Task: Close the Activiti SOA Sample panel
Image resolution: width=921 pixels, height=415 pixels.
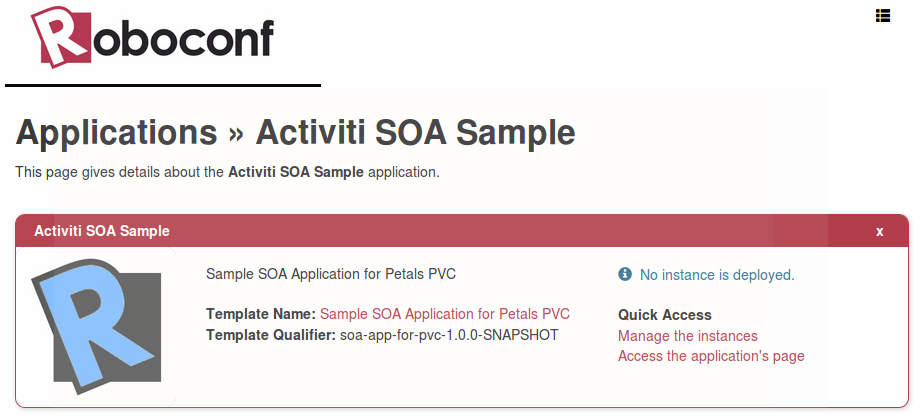Action: coord(880,231)
